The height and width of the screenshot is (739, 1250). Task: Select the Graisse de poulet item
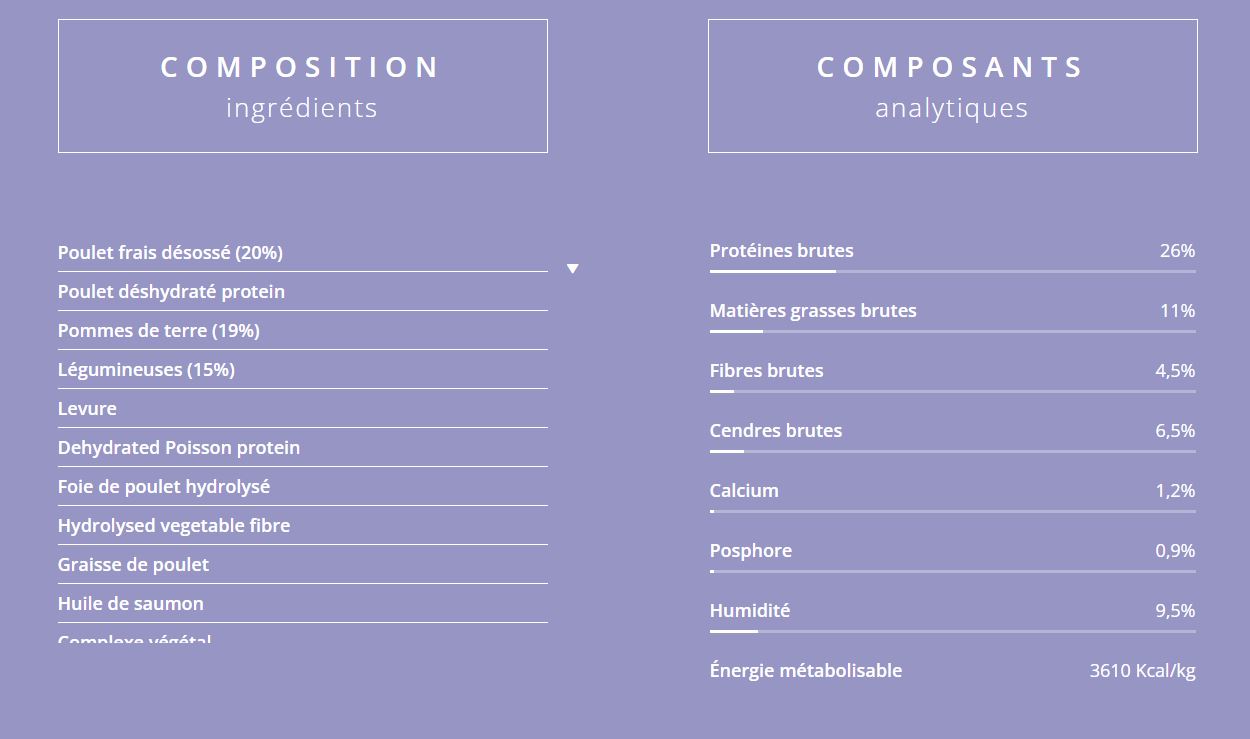133,565
